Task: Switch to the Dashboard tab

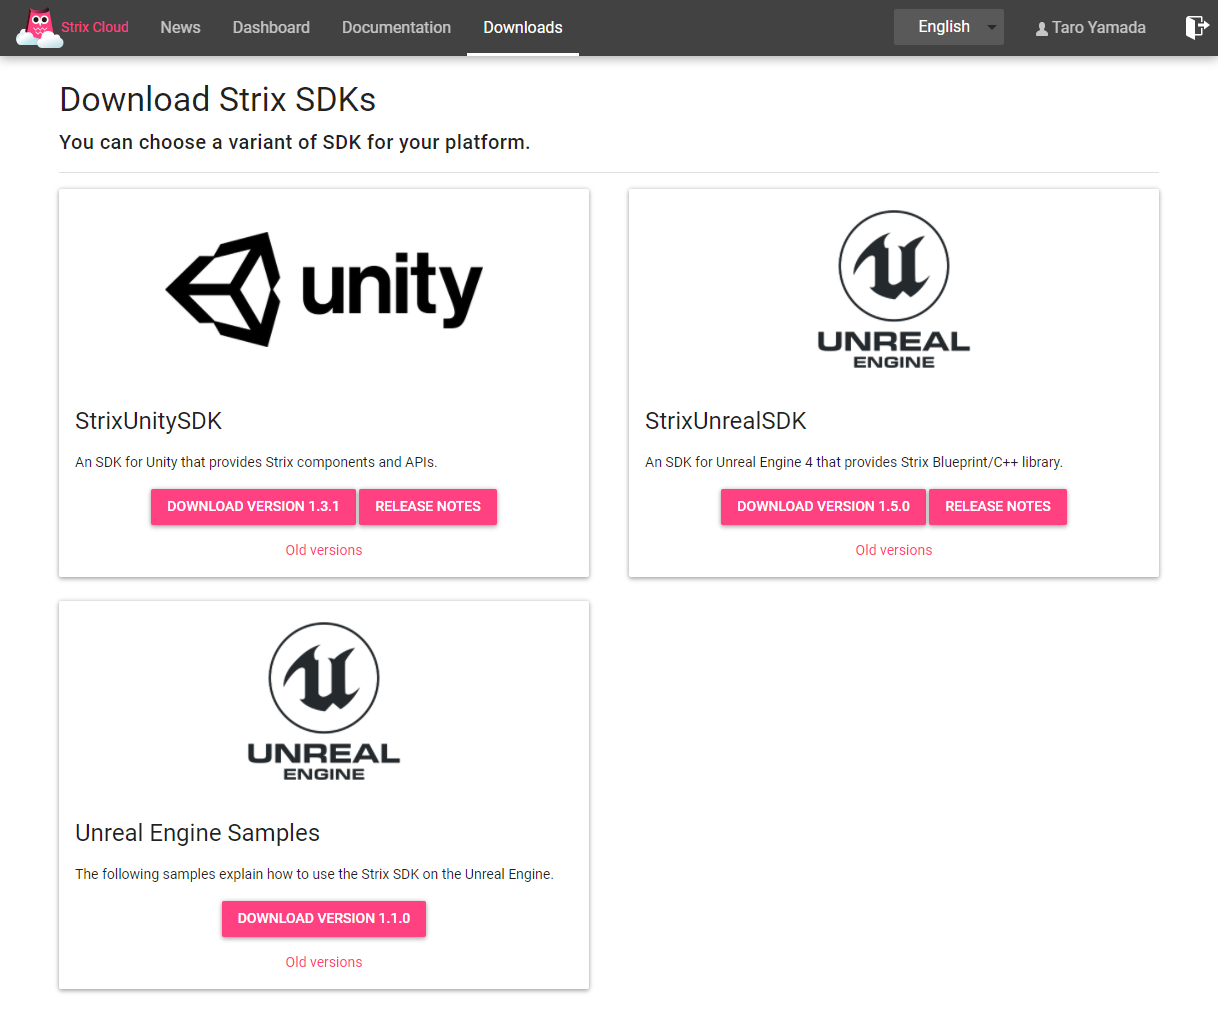Action: 271,27
